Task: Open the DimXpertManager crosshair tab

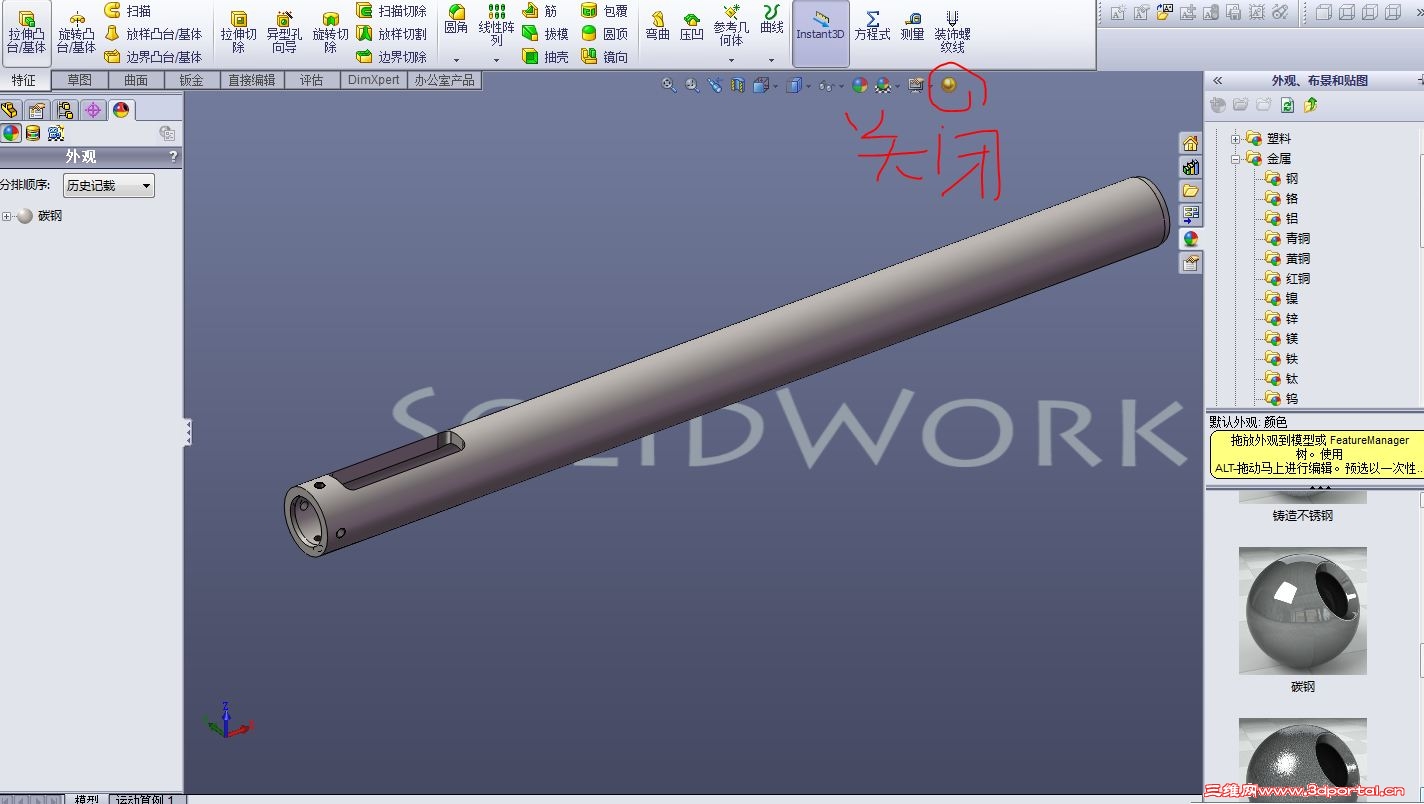Action: click(x=93, y=110)
